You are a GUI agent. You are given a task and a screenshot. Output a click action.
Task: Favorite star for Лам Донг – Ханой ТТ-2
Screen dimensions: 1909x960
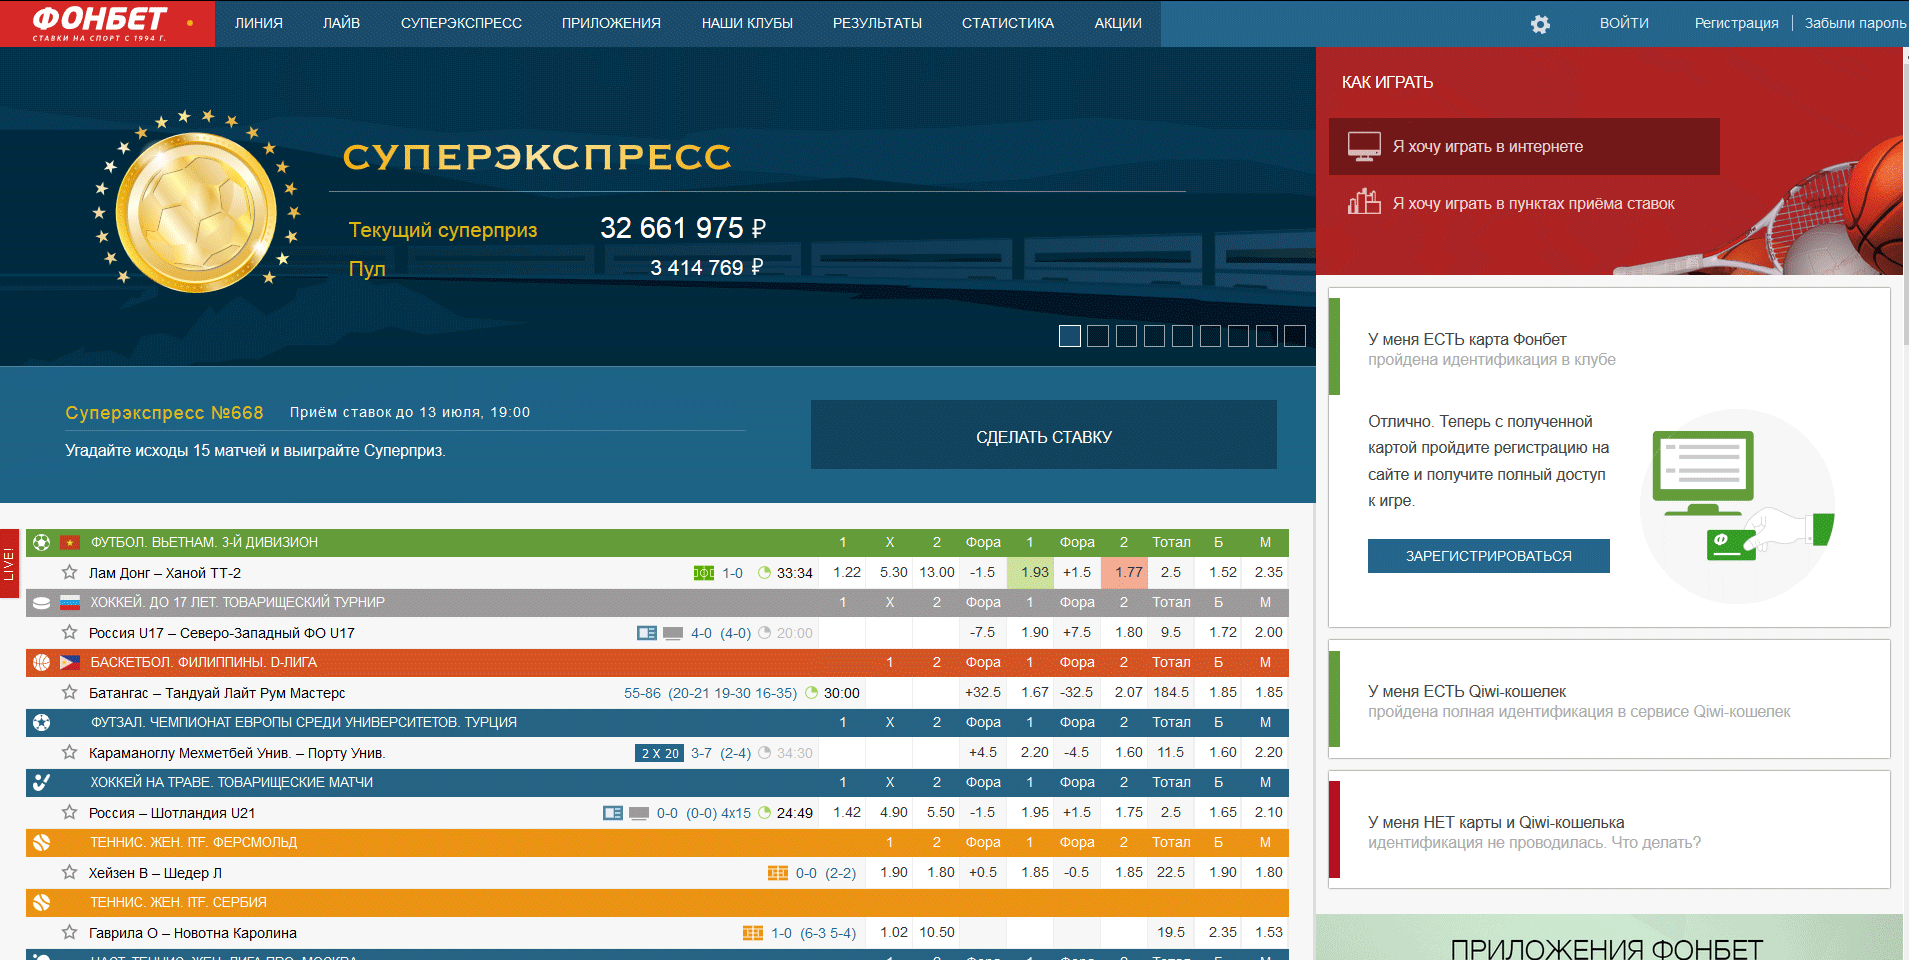pyautogui.click(x=69, y=572)
